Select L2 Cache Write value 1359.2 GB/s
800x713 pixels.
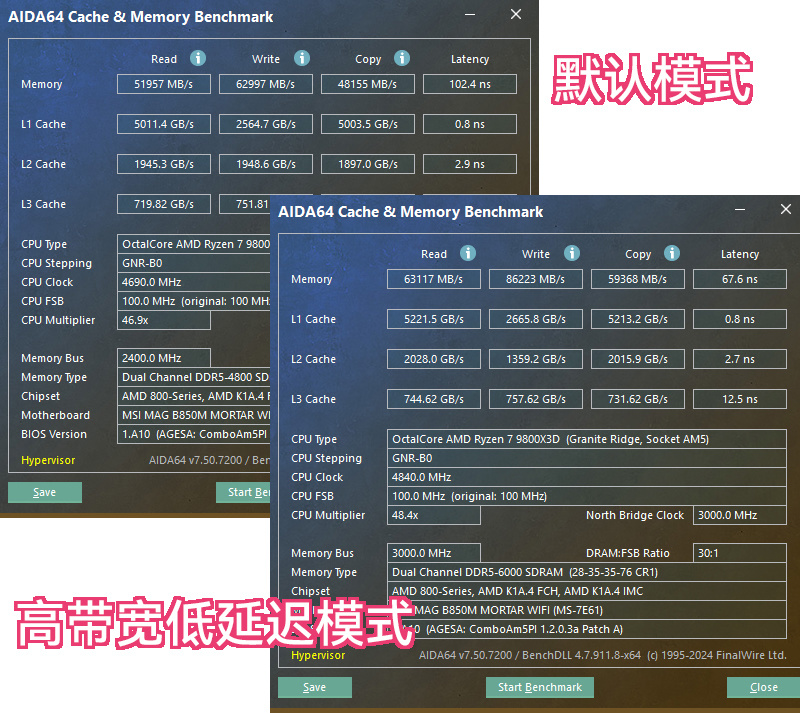536,359
